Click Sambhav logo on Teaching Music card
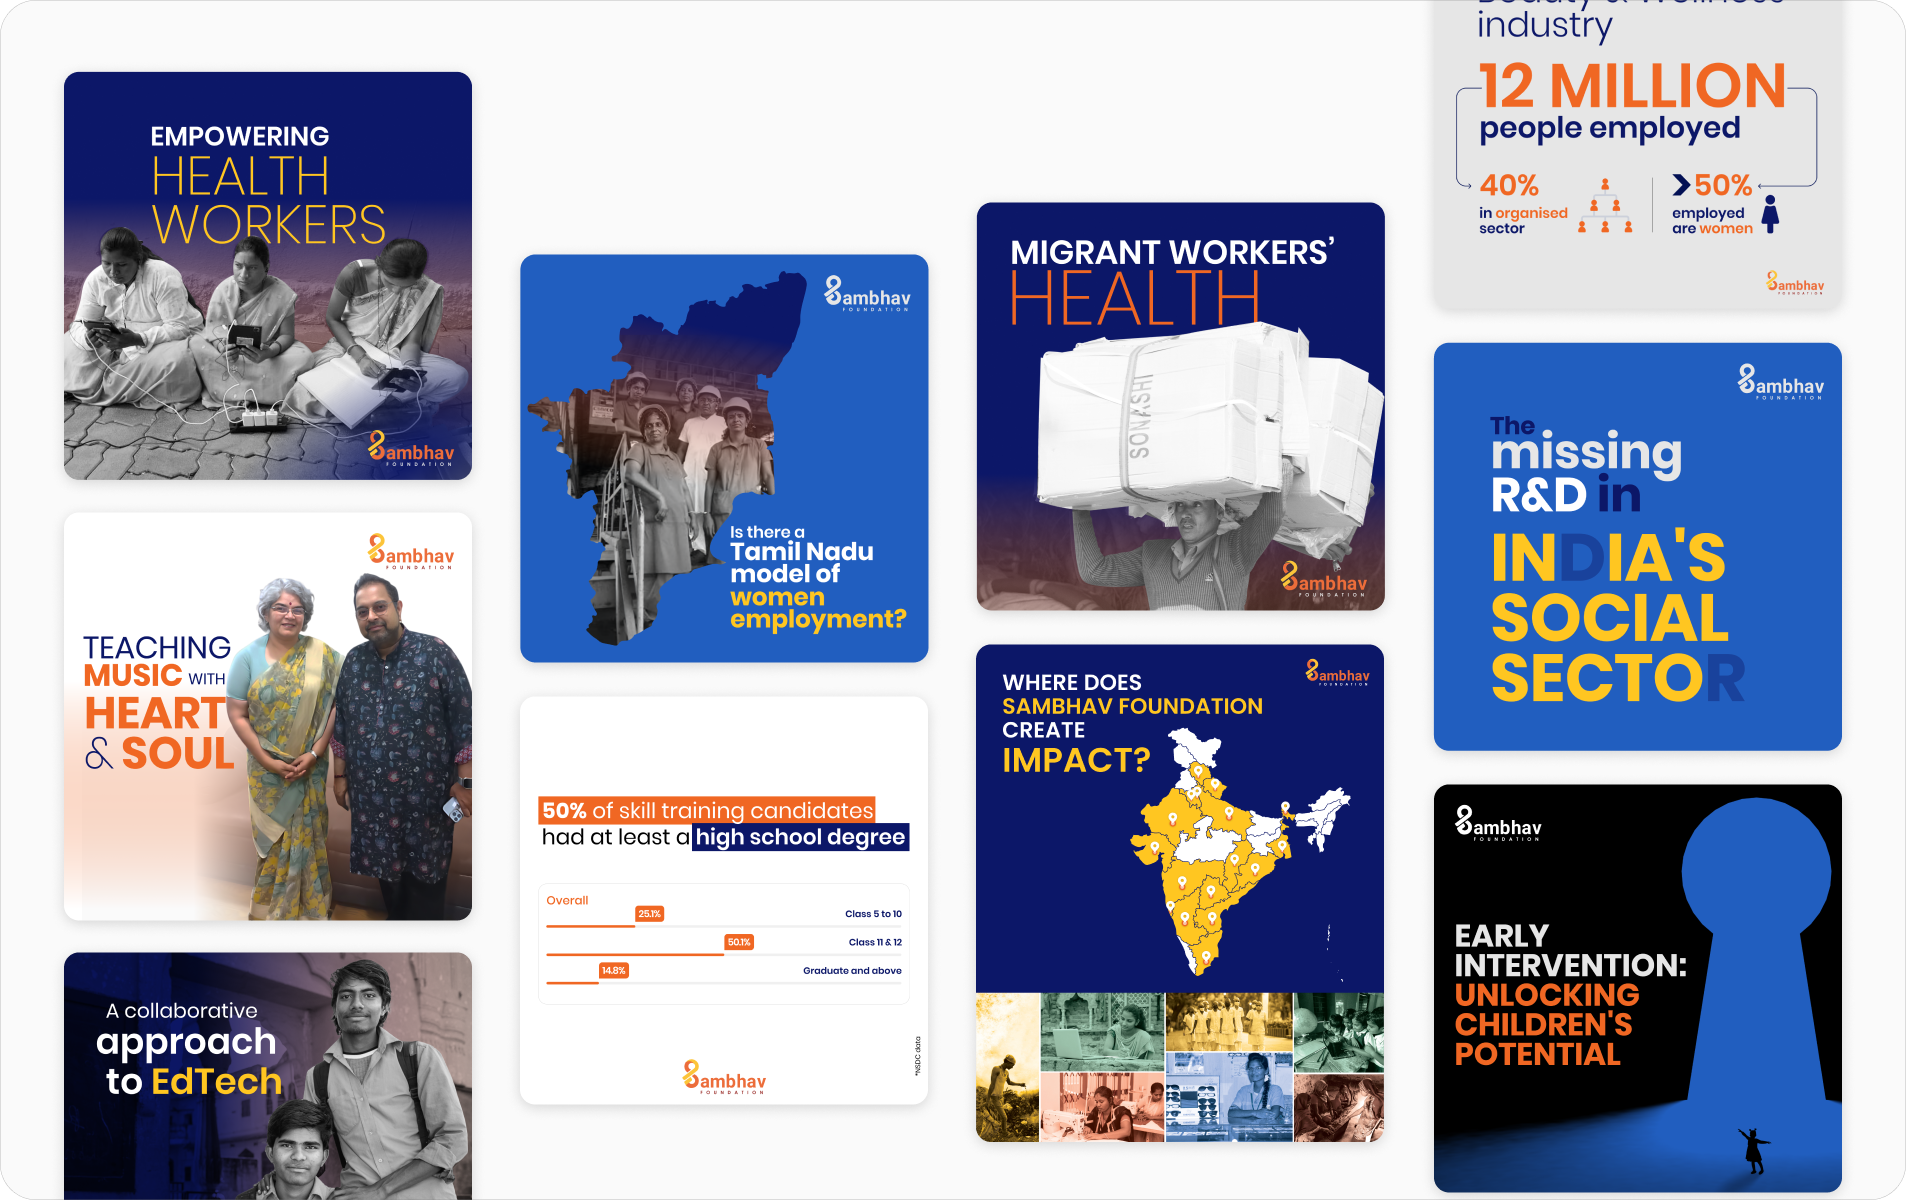This screenshot has width=1906, height=1200. 411,552
